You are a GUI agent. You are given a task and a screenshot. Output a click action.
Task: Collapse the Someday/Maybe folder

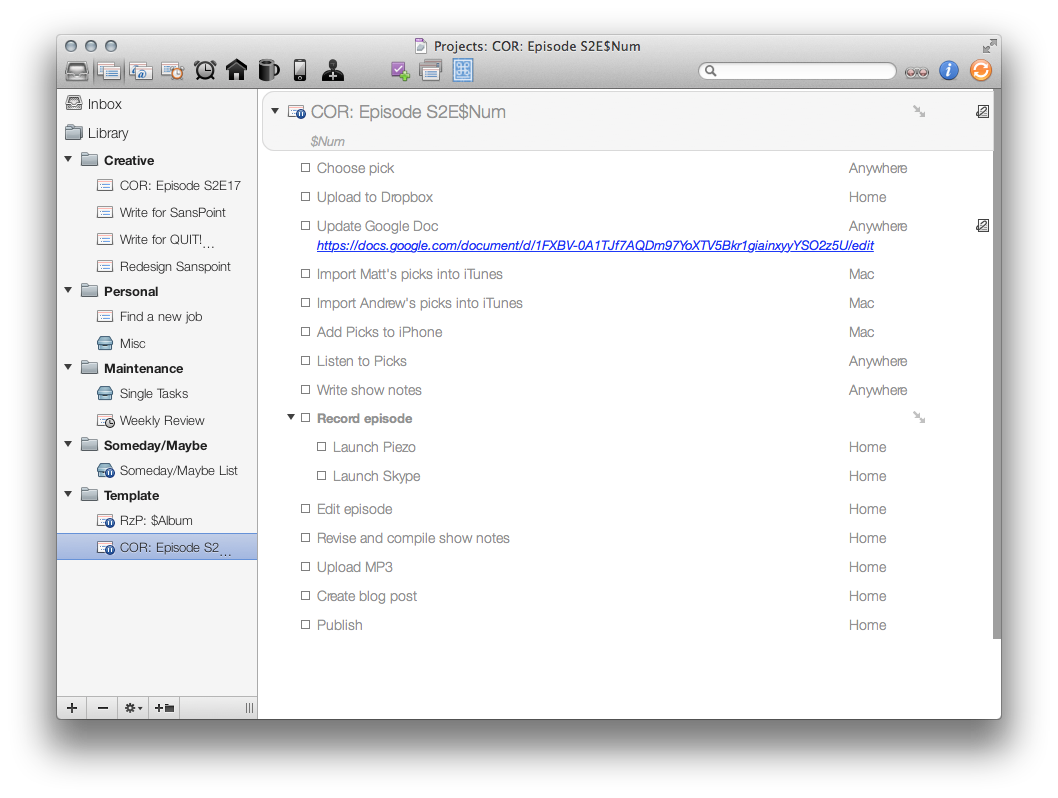click(x=68, y=444)
